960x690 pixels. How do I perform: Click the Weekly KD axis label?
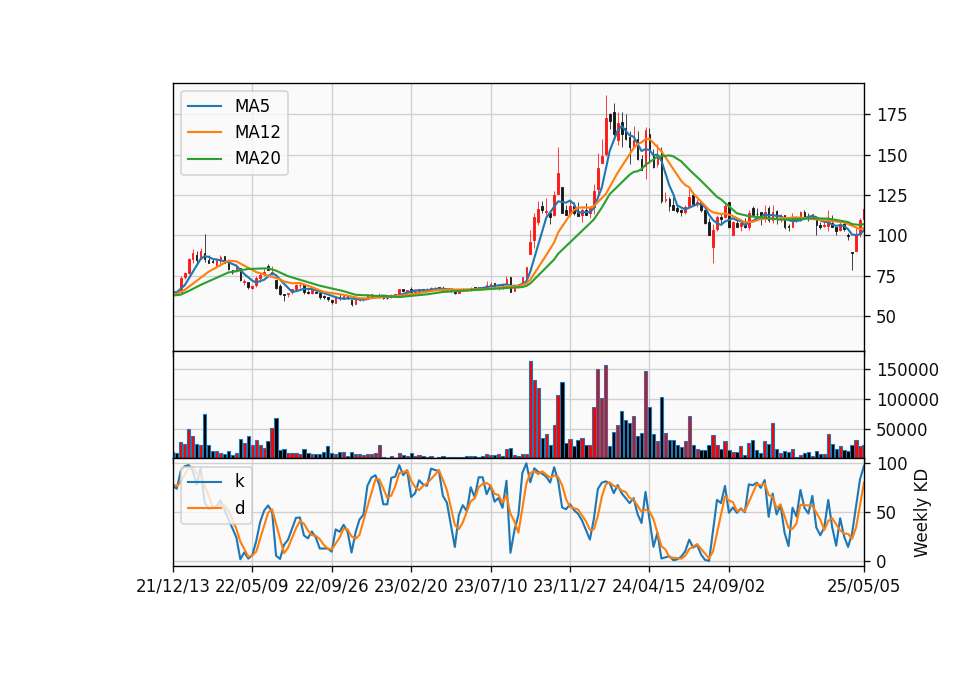pos(921,514)
